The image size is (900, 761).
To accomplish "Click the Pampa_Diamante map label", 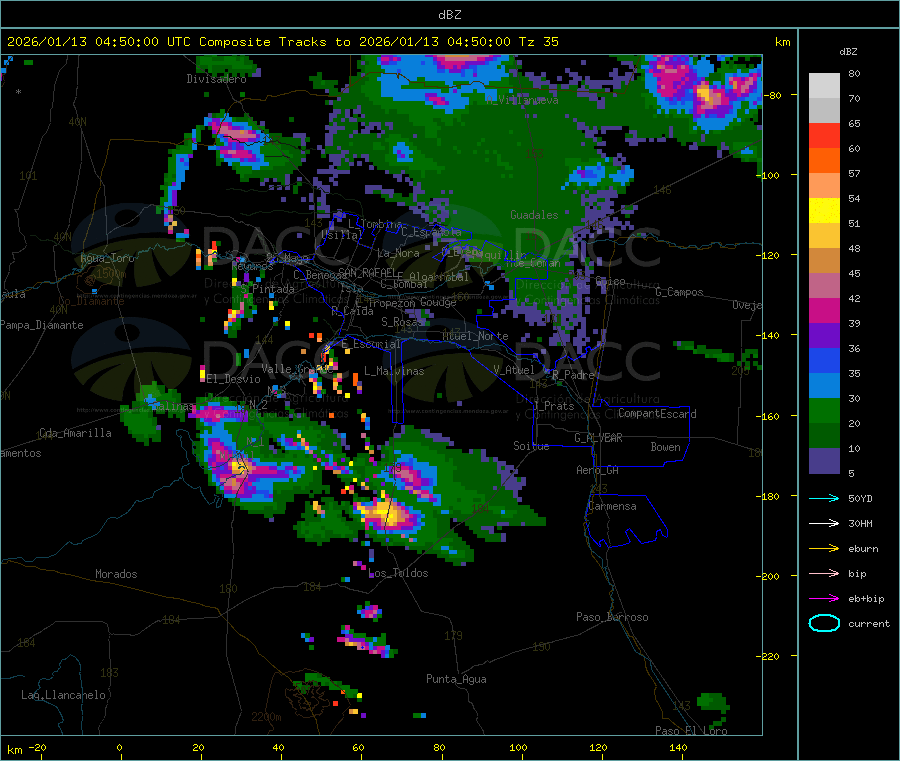I will [x=42, y=325].
